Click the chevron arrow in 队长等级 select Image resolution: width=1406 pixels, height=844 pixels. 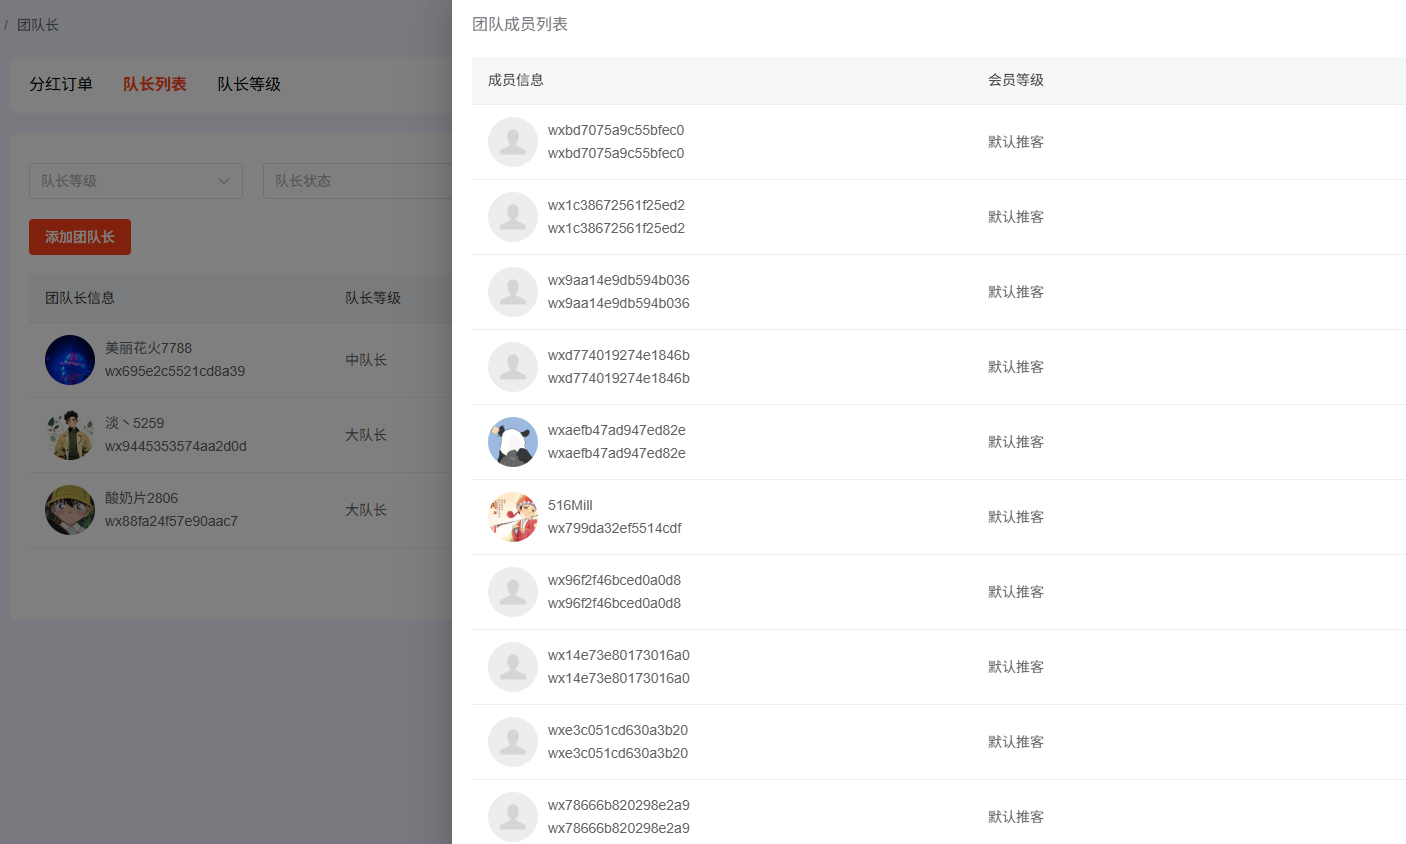click(x=224, y=181)
